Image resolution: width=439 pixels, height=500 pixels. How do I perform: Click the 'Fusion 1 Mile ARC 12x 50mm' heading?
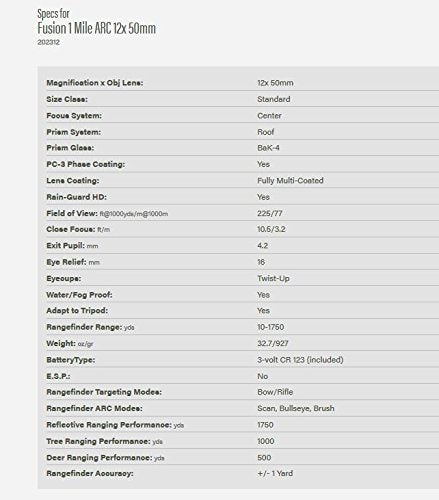tap(96, 28)
